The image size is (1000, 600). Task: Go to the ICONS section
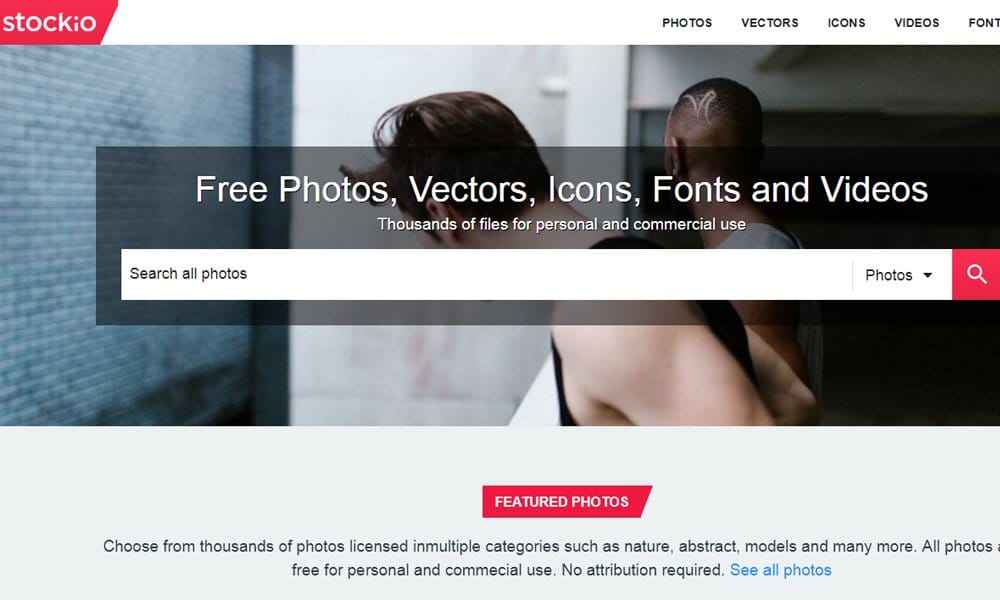pos(846,23)
